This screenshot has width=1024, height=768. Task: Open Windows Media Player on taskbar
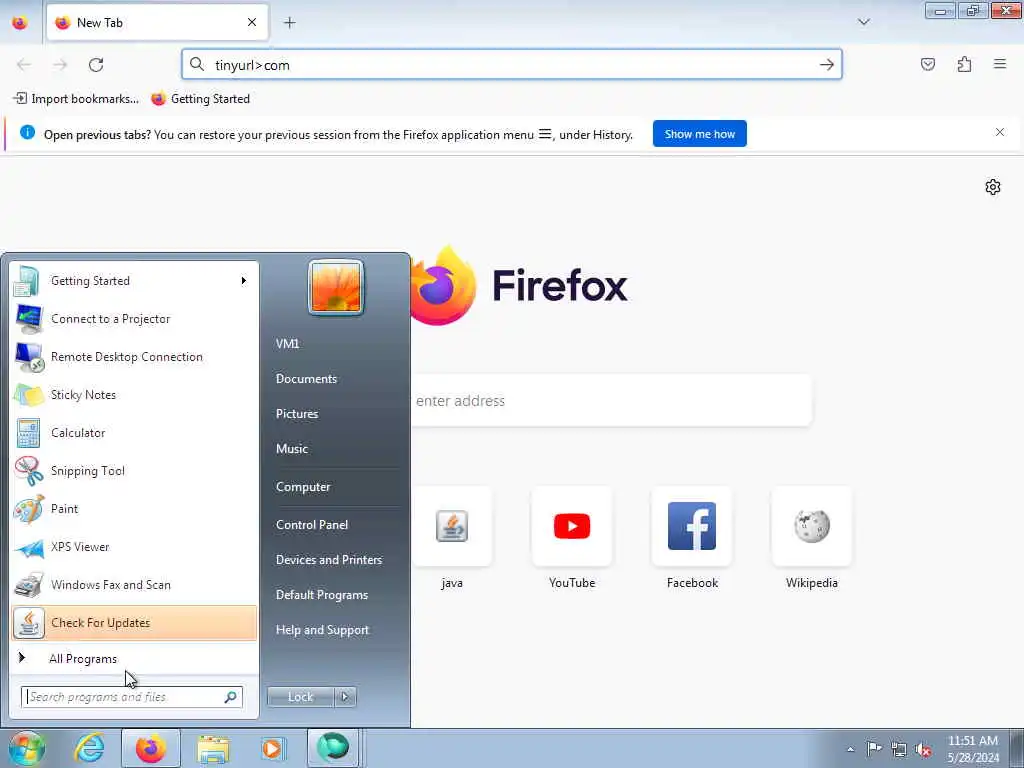(273, 748)
